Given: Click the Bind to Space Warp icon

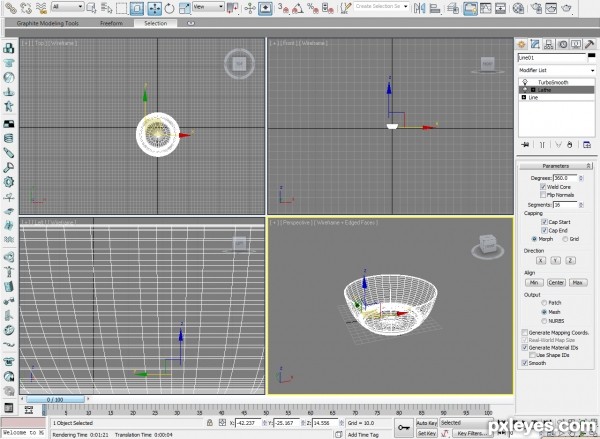Looking at the screenshot, I should click(x=41, y=8).
